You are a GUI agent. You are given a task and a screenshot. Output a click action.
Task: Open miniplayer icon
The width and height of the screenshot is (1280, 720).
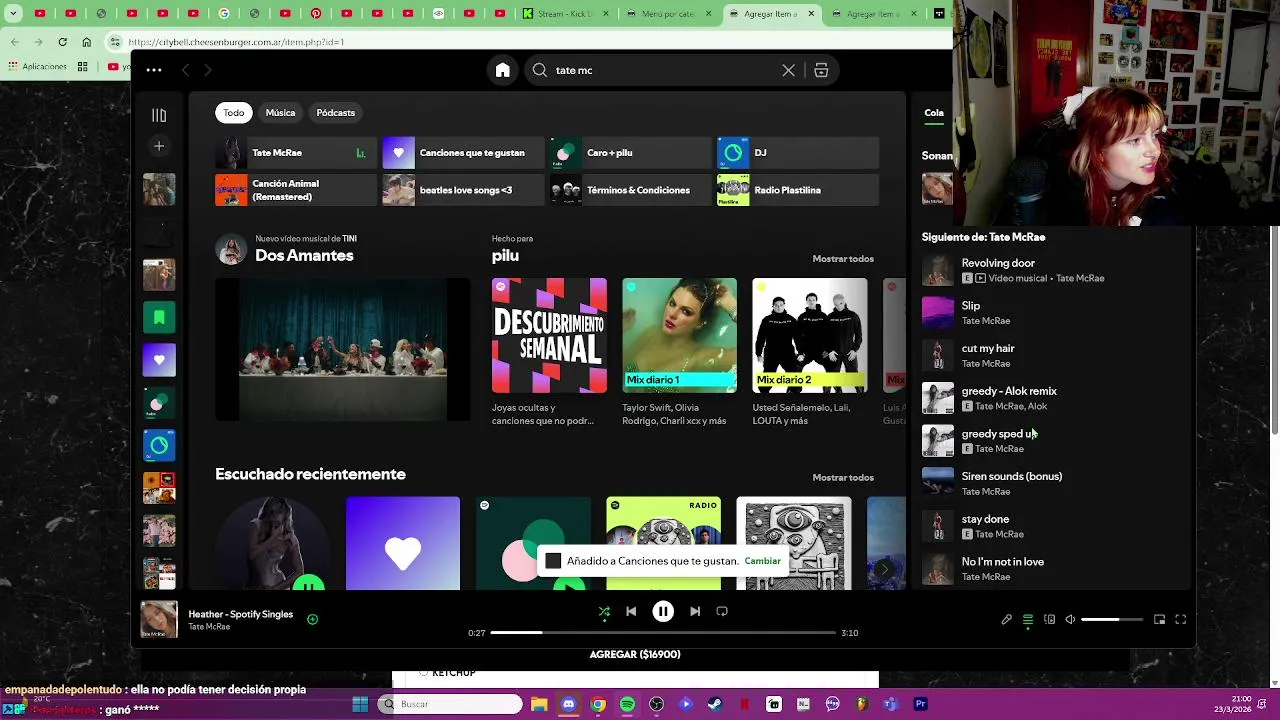[x=1160, y=620]
